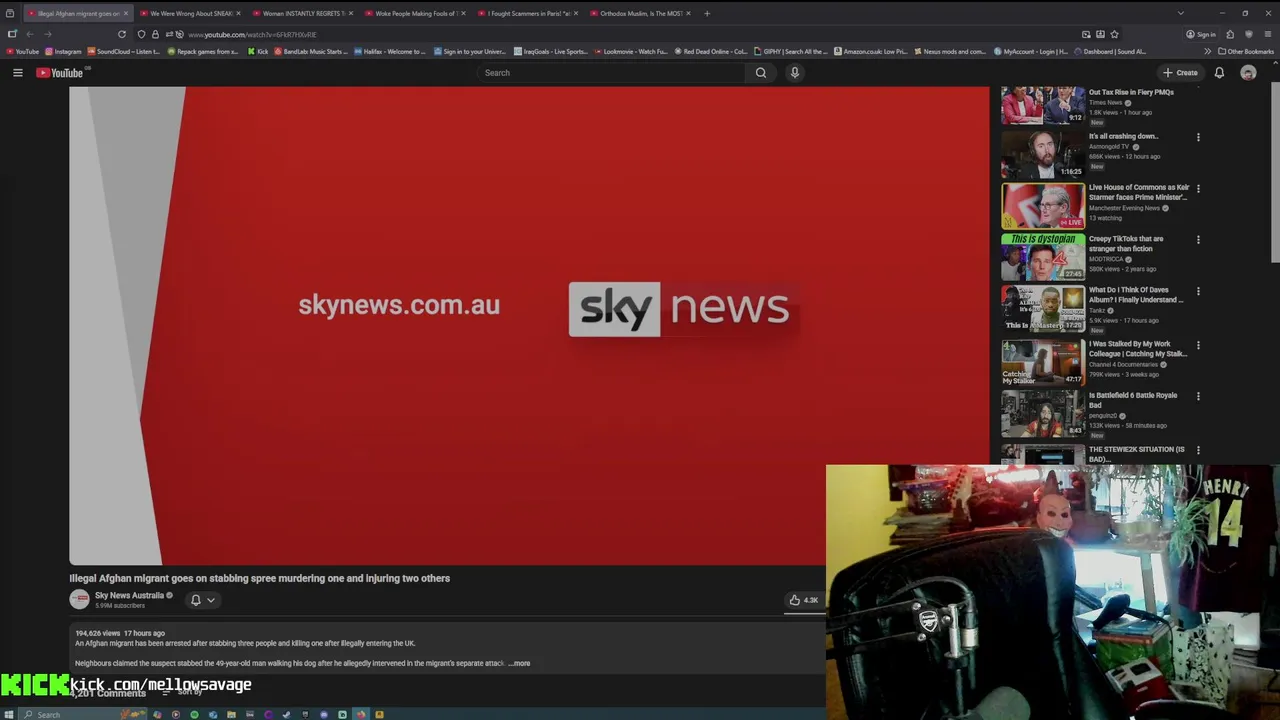Open the YouTube notifications bell
Image resolution: width=1280 pixels, height=720 pixels.
tap(1219, 73)
